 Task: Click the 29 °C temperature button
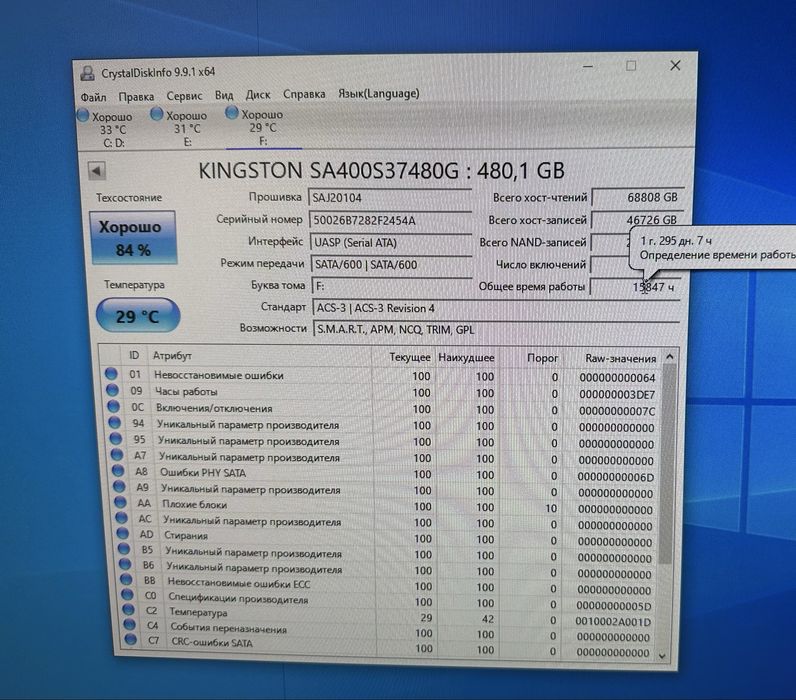coord(138,316)
